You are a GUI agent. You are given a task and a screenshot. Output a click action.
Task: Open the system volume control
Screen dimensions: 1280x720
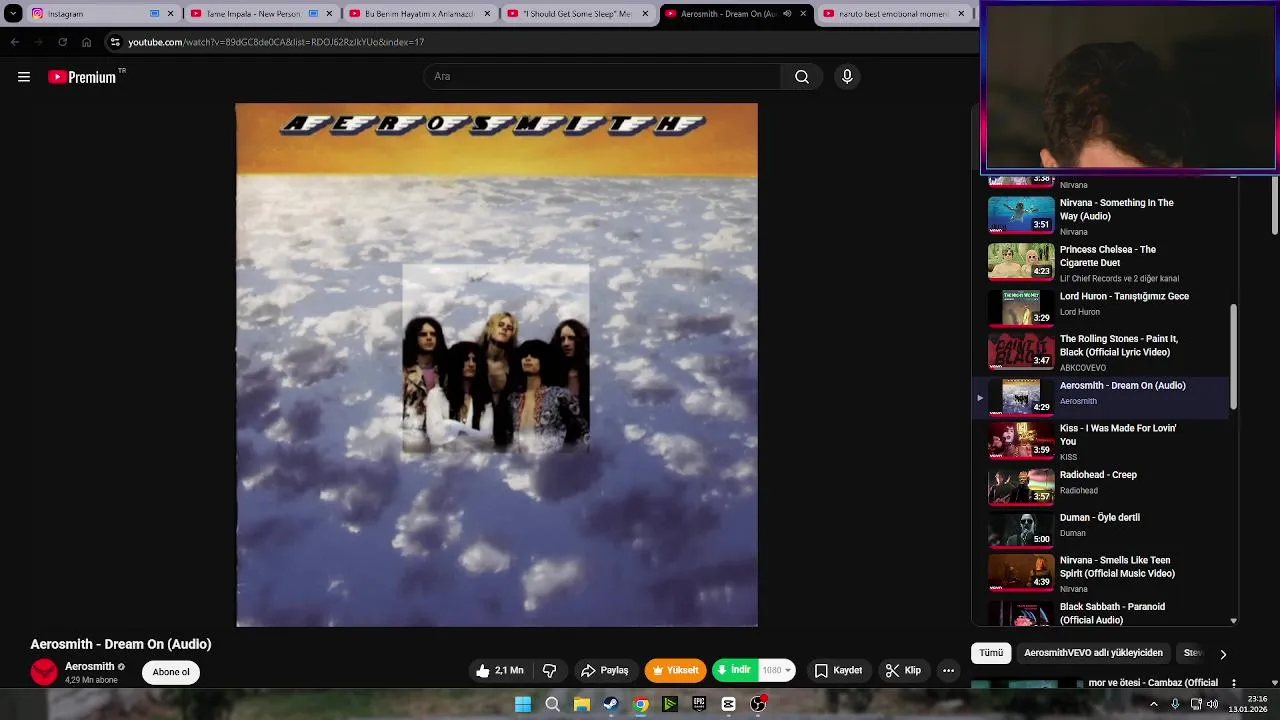(x=1212, y=704)
